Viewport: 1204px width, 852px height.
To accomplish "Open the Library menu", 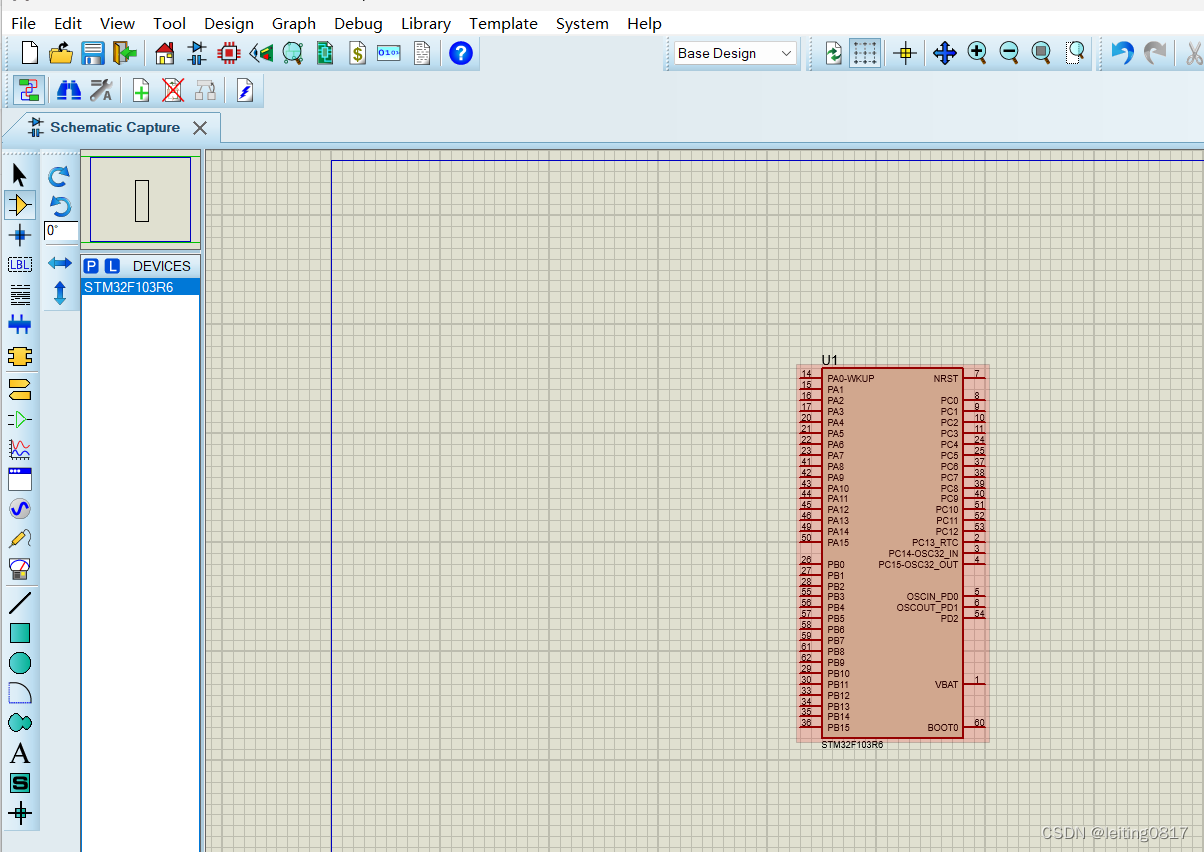I will 425,23.
